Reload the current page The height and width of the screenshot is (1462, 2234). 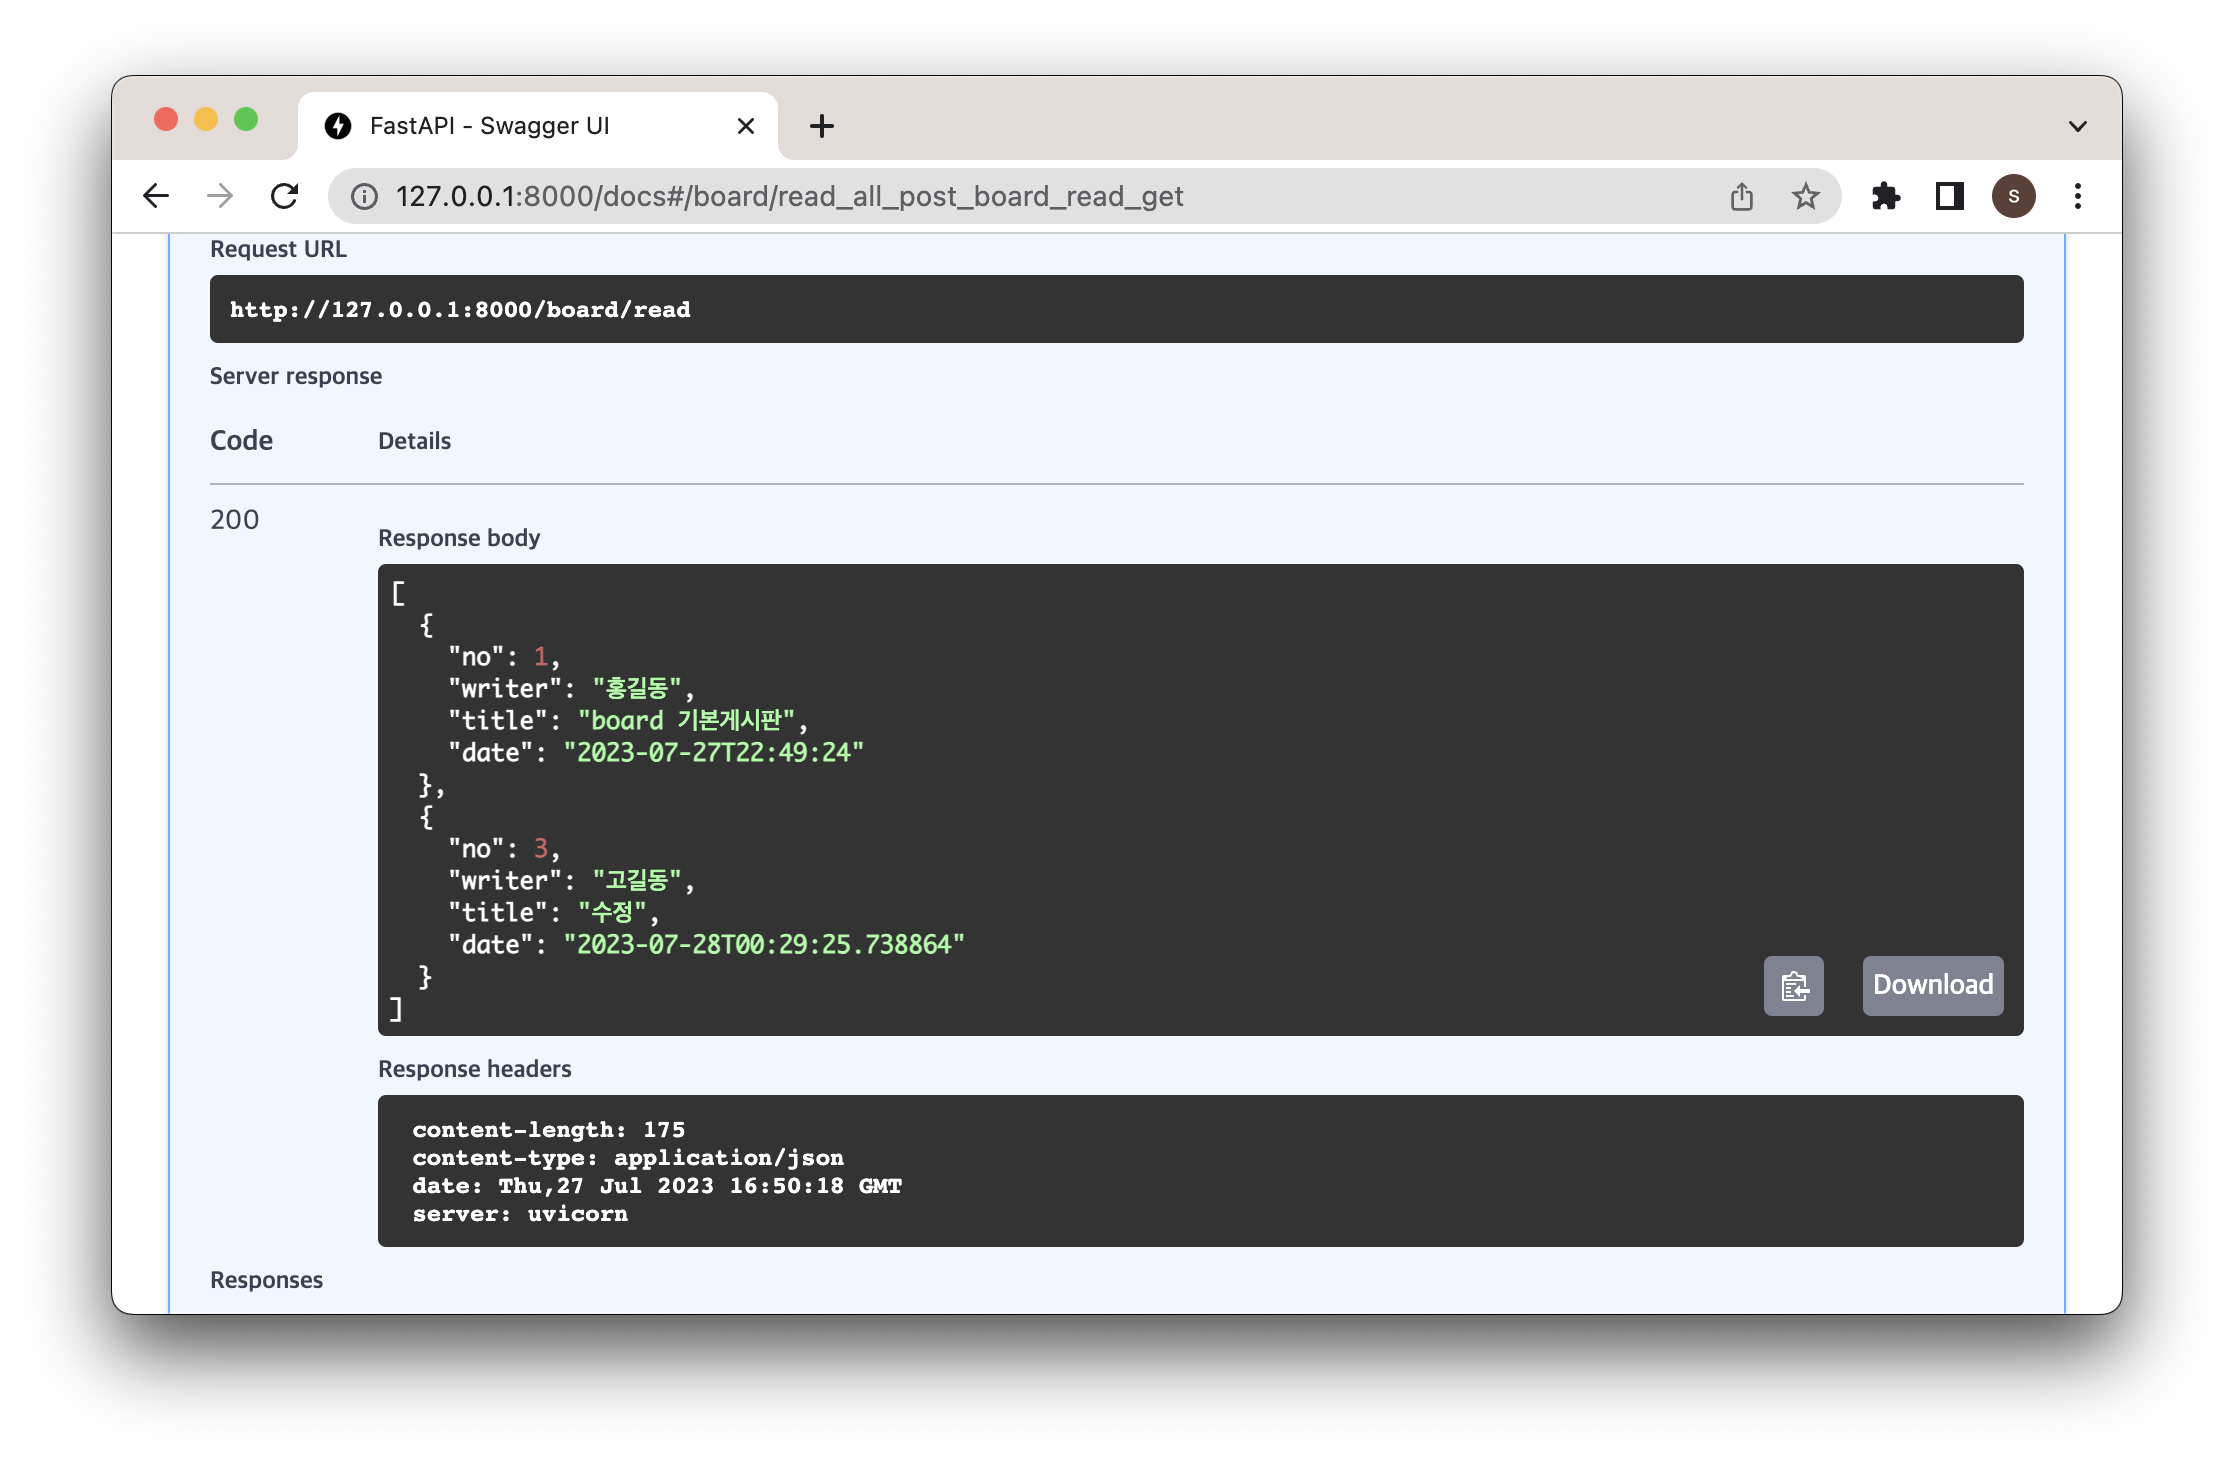tap(285, 196)
